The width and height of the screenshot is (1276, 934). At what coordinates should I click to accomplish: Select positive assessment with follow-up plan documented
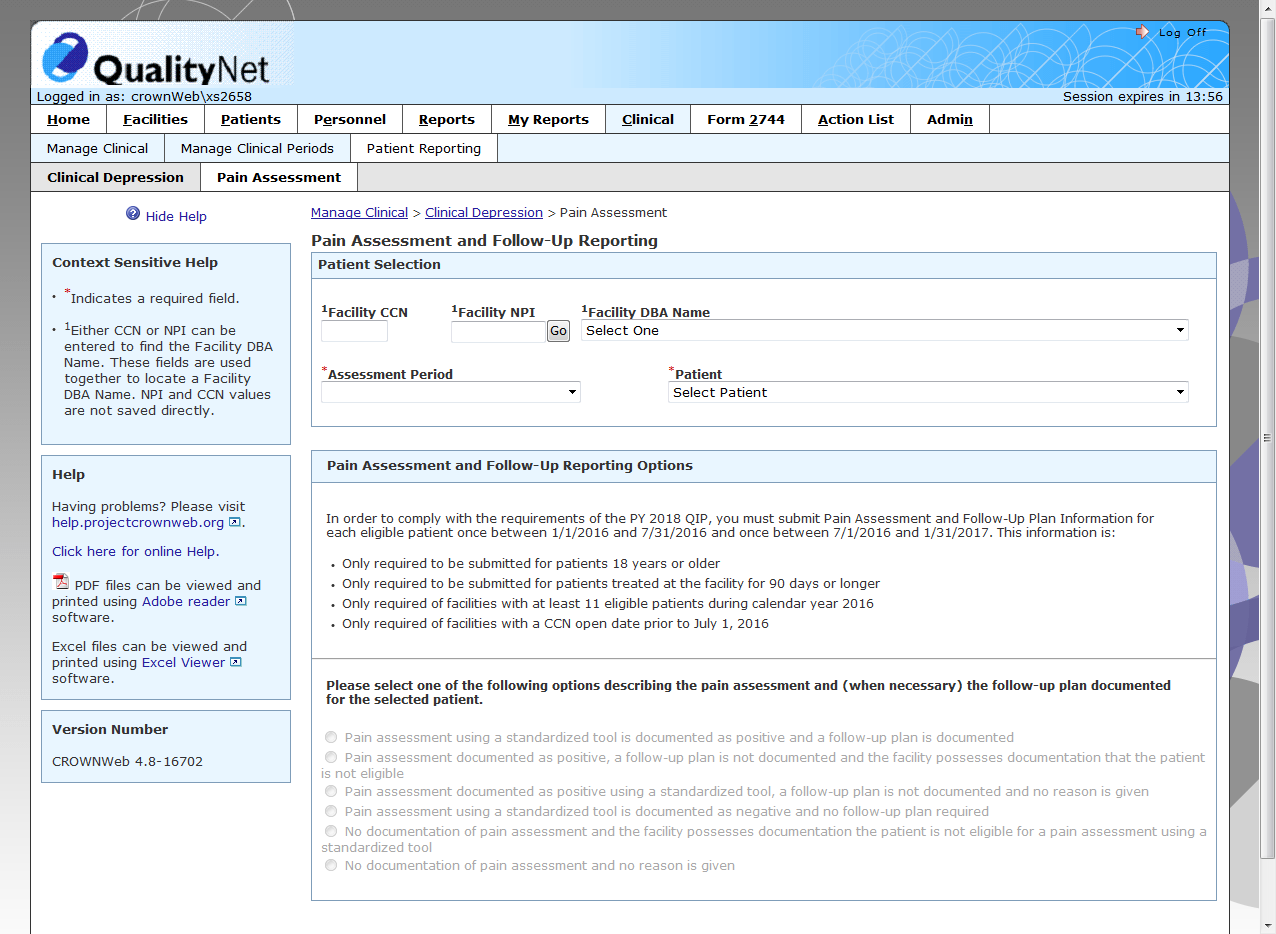coord(331,737)
